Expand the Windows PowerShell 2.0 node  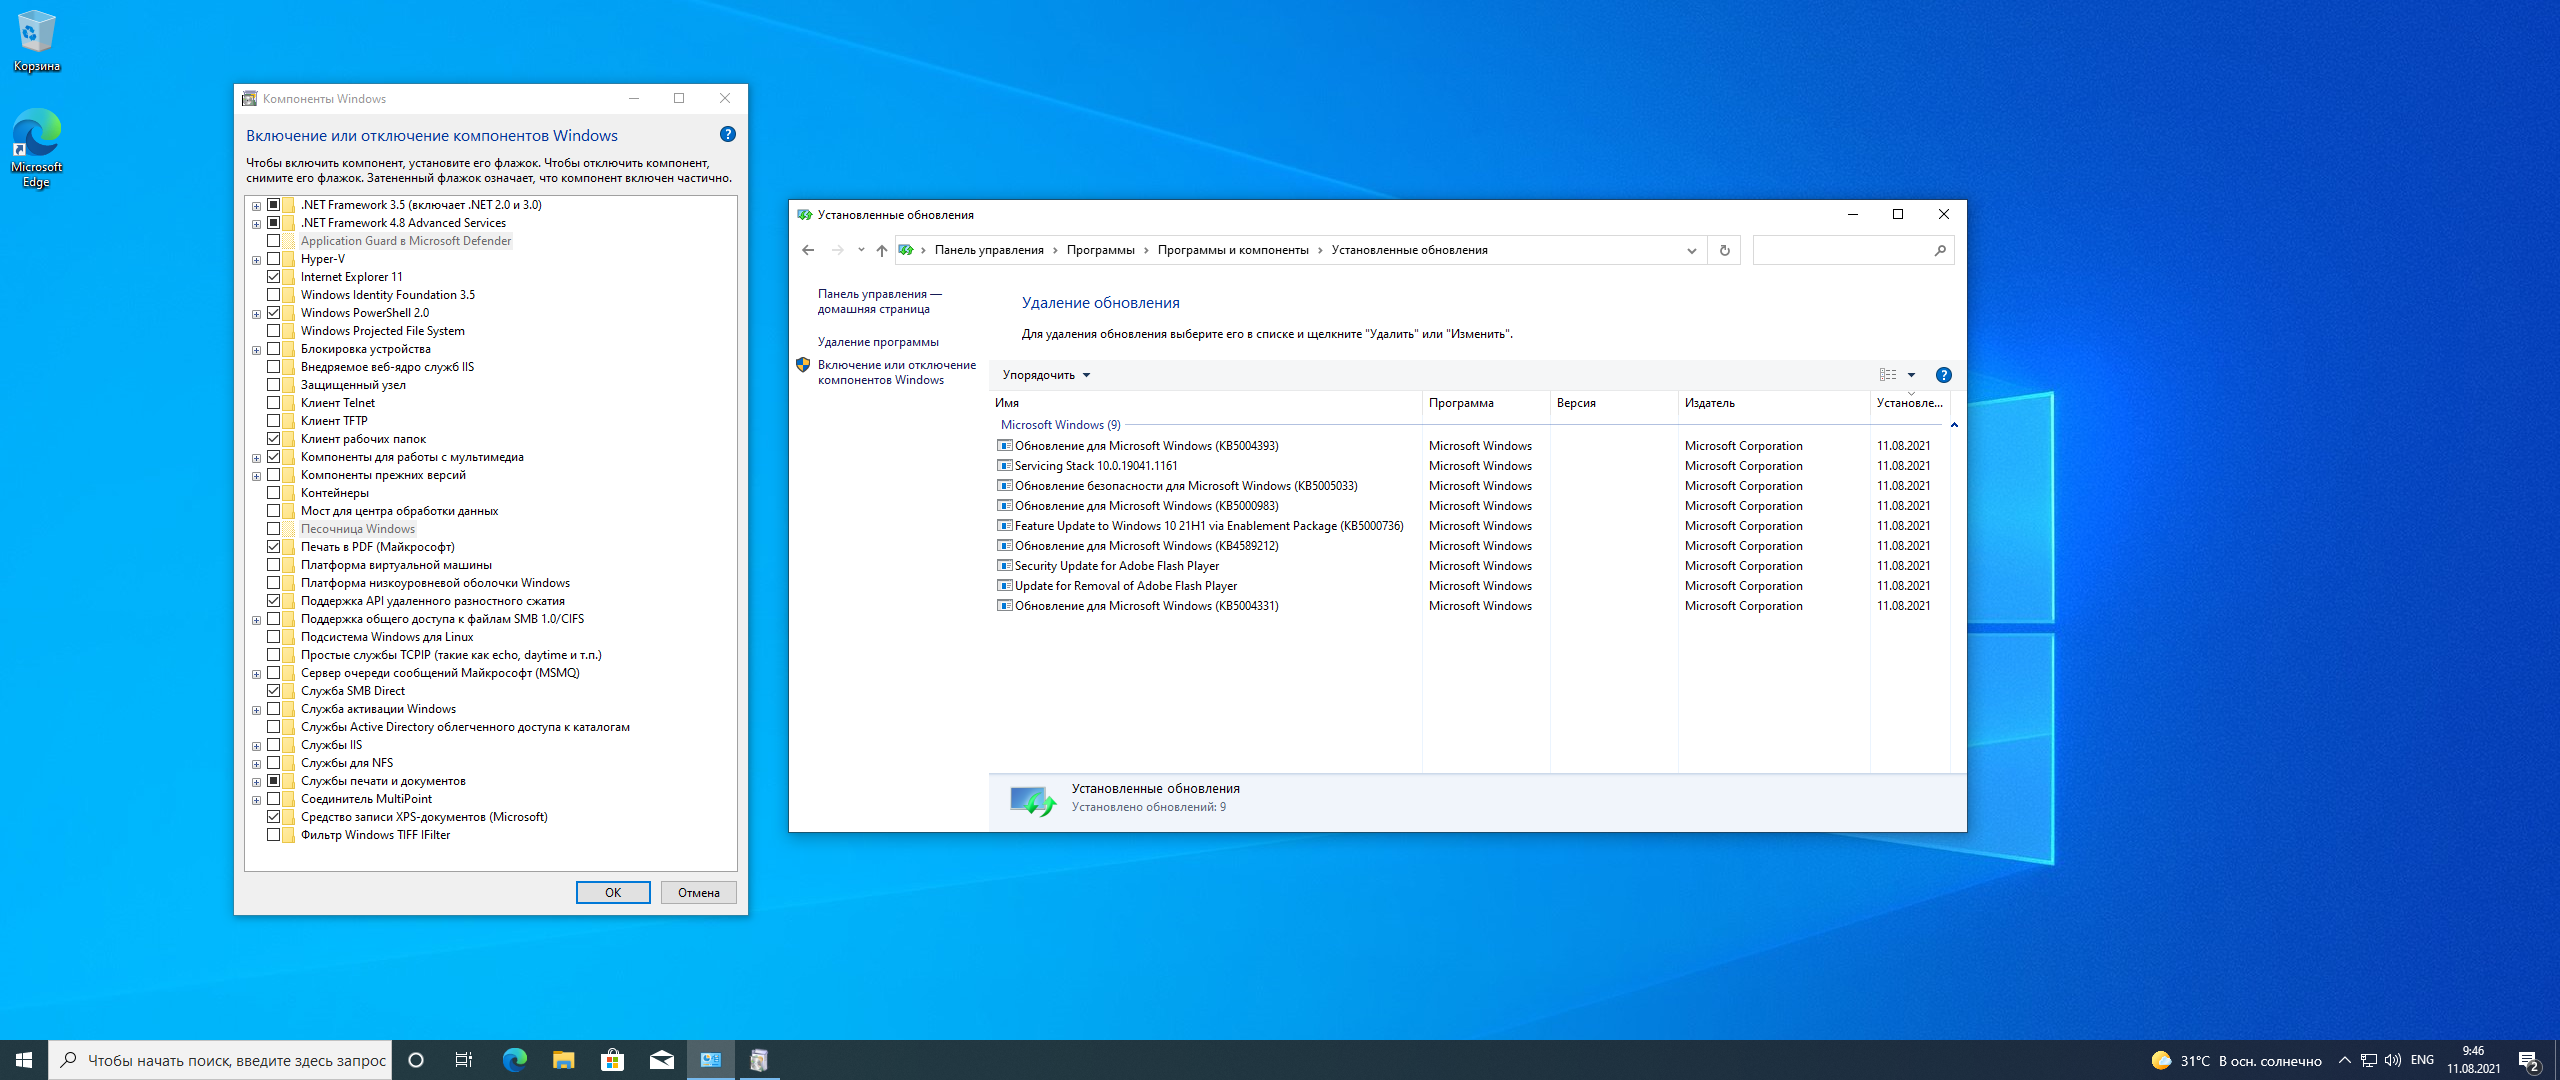pos(256,314)
